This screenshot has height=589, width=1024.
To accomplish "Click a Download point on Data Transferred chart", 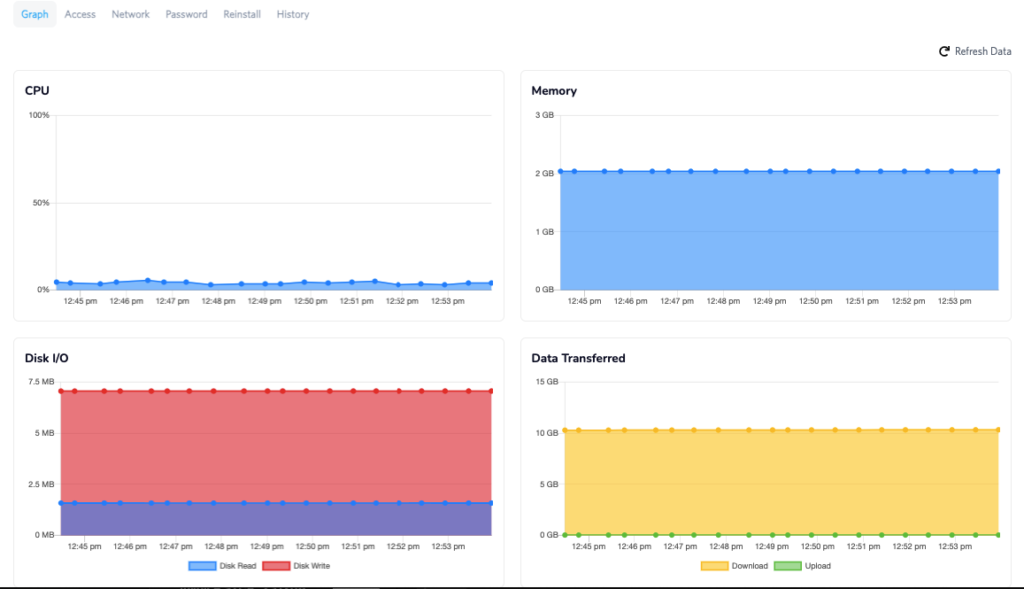I will (x=658, y=430).
